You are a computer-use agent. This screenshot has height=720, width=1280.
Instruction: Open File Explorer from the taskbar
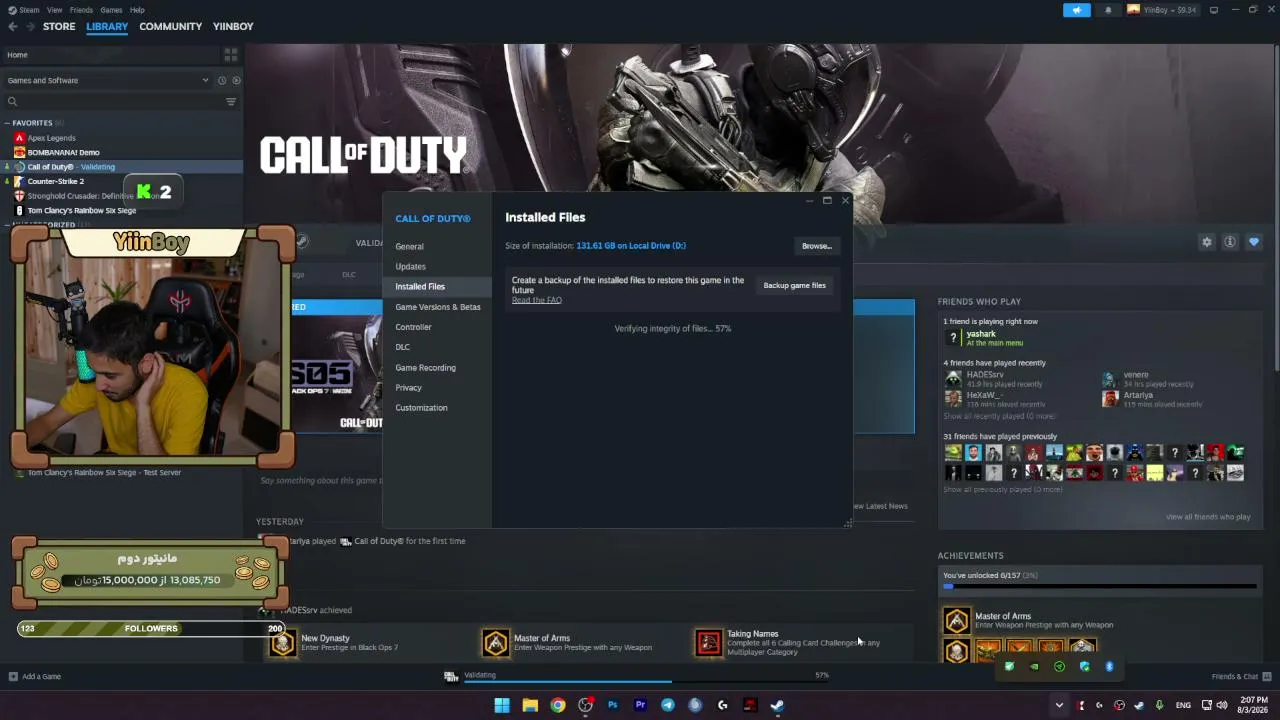[530, 705]
